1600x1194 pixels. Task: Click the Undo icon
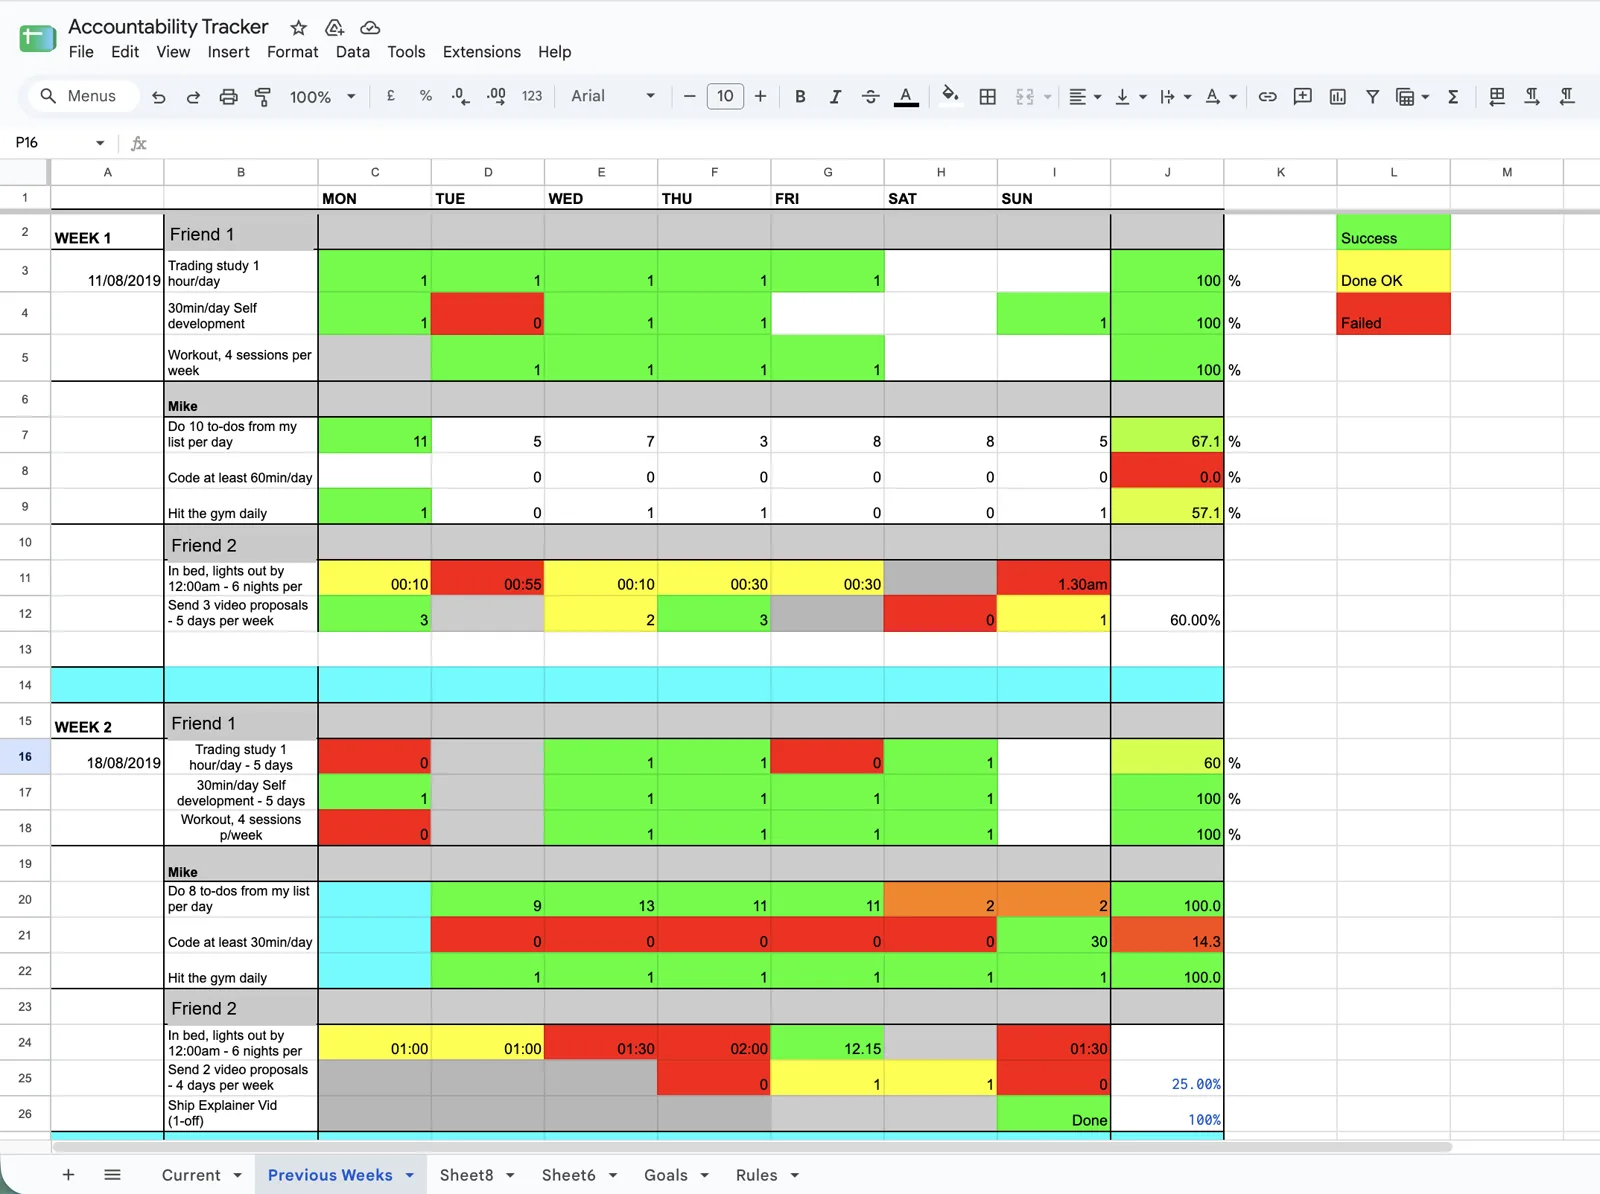[x=158, y=97]
